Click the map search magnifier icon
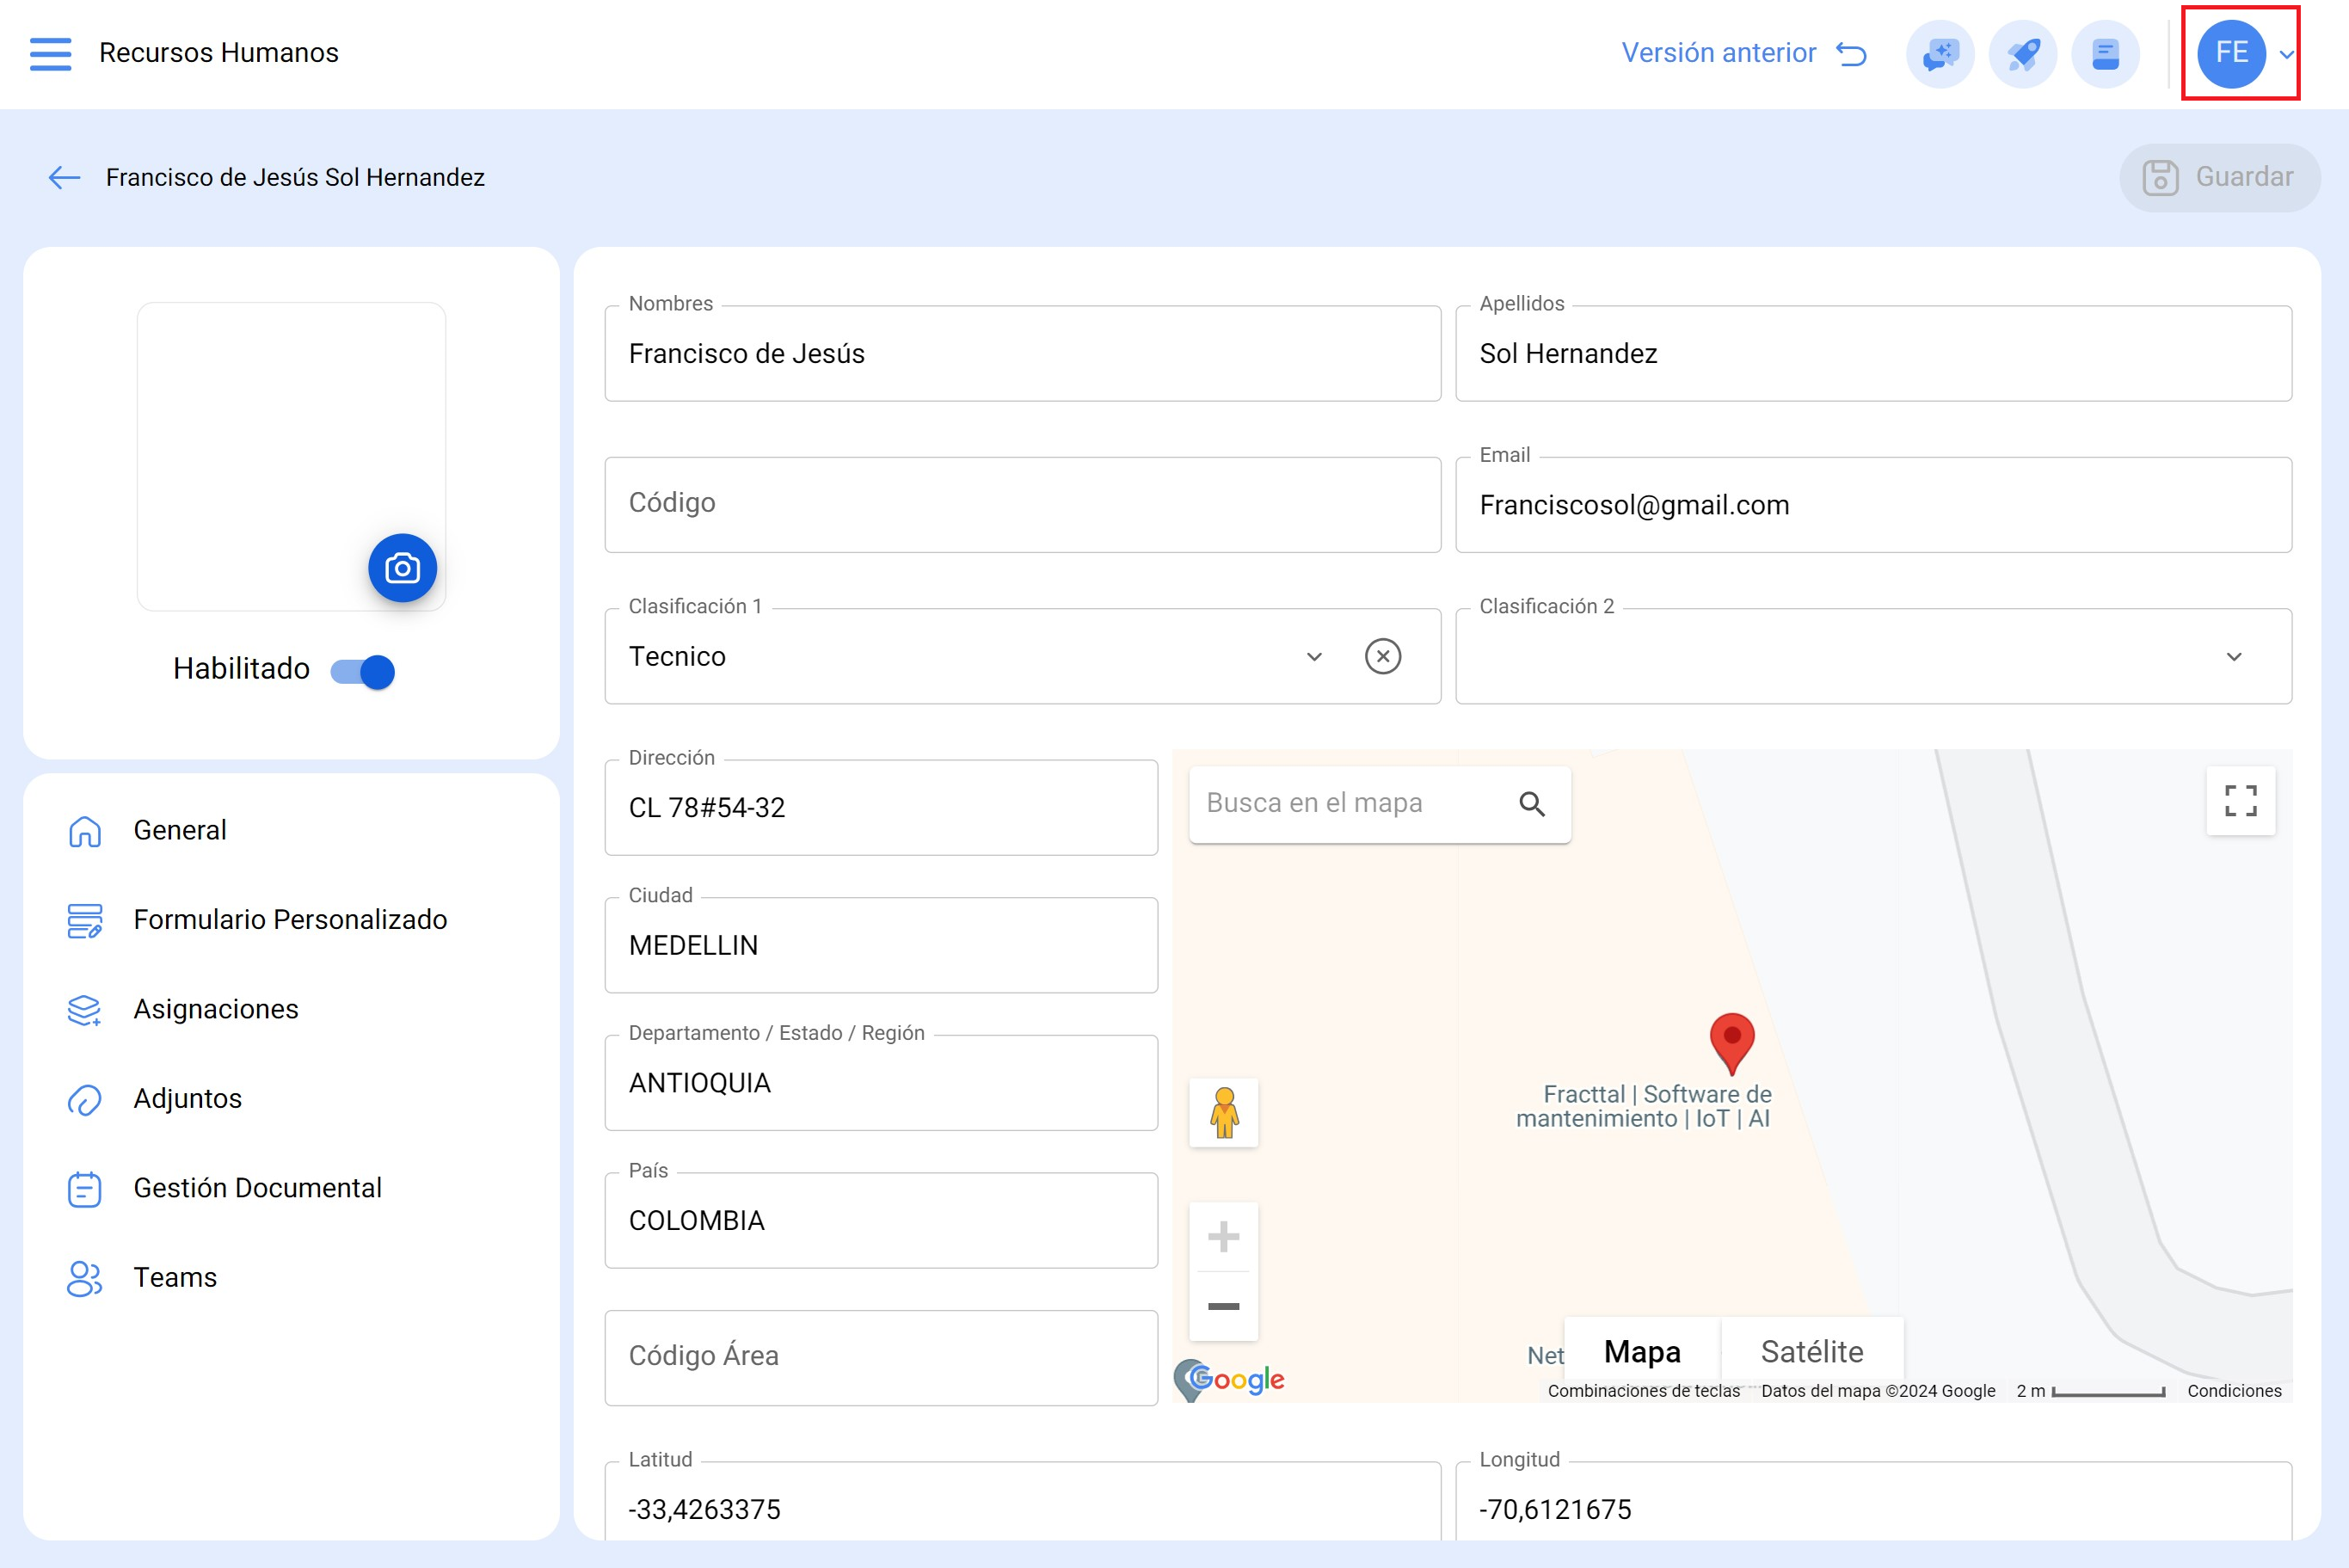The height and width of the screenshot is (1568, 2349). 1531,804
